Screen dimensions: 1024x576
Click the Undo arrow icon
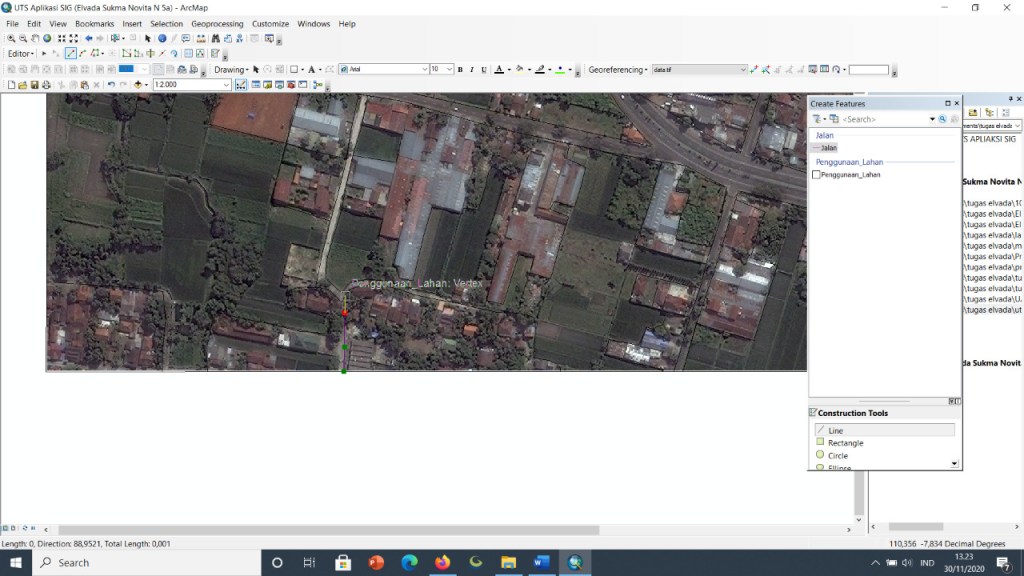(x=111, y=85)
